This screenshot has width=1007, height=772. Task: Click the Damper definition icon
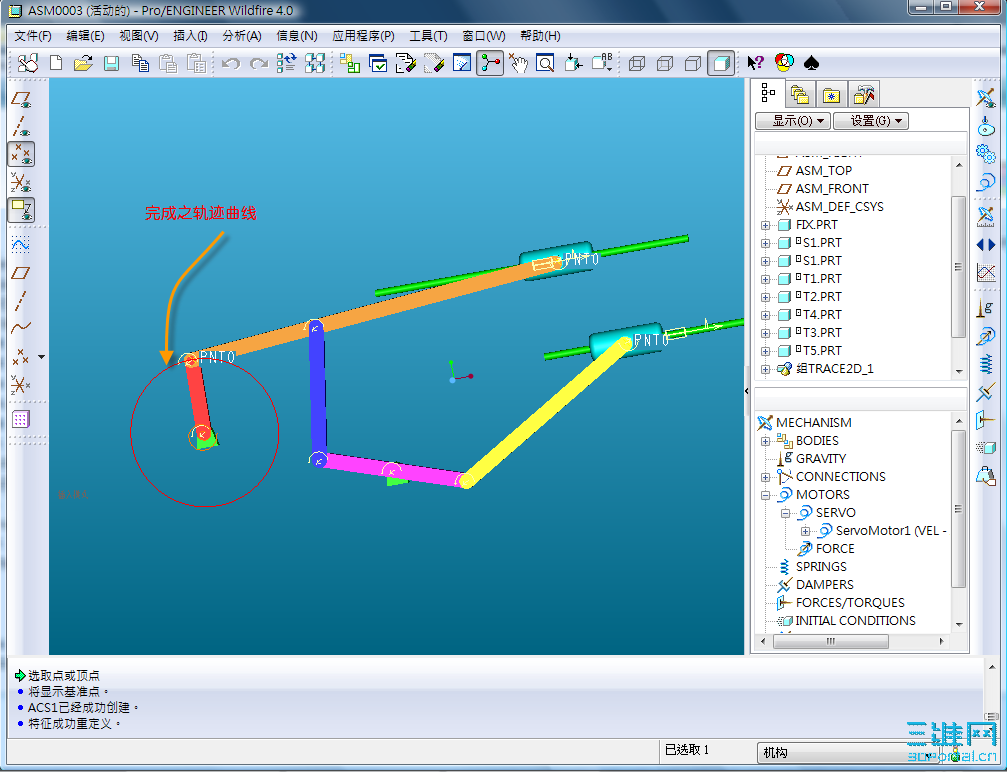point(985,392)
